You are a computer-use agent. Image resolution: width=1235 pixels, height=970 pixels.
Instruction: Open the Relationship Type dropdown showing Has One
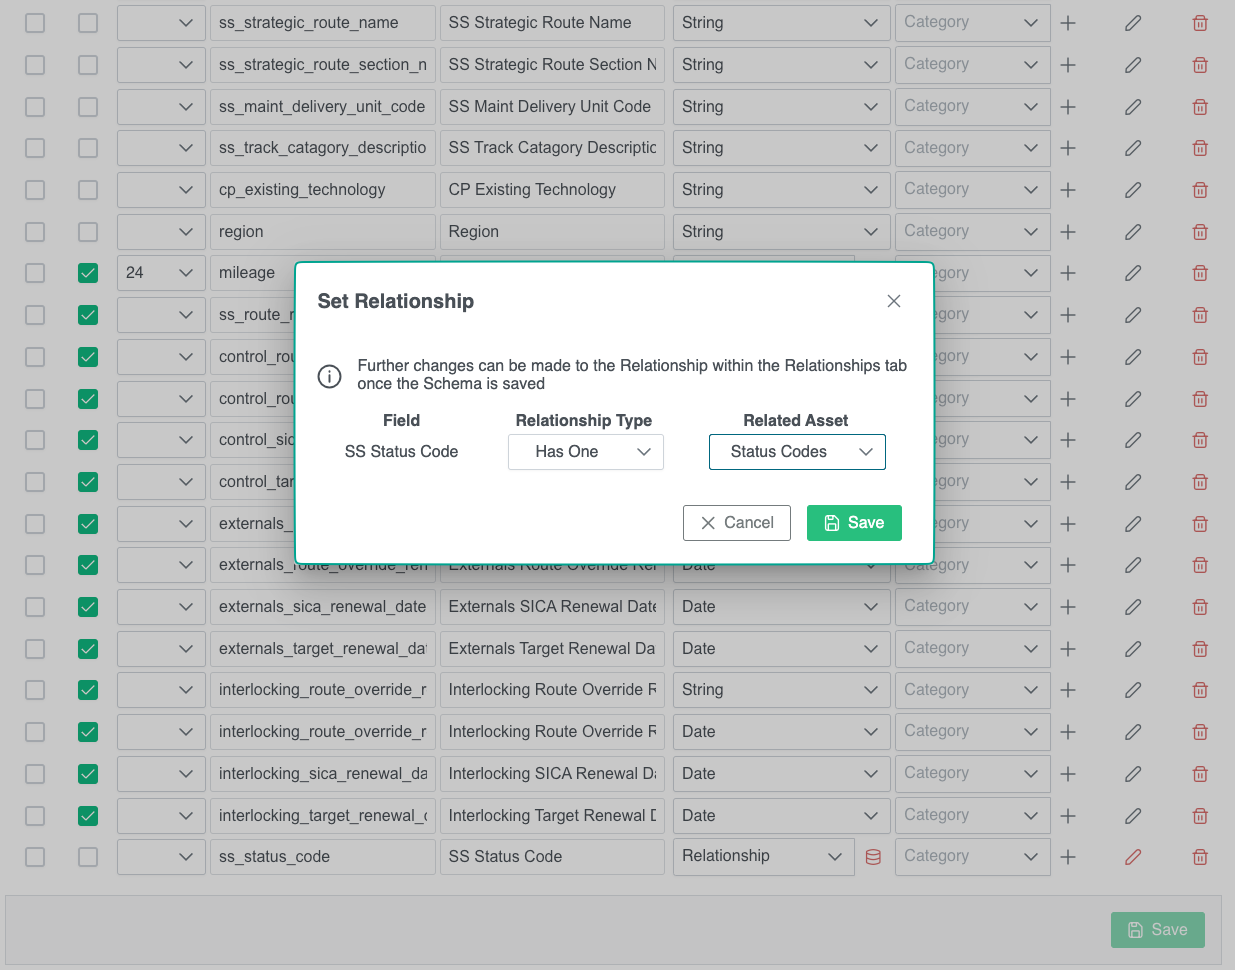point(585,452)
